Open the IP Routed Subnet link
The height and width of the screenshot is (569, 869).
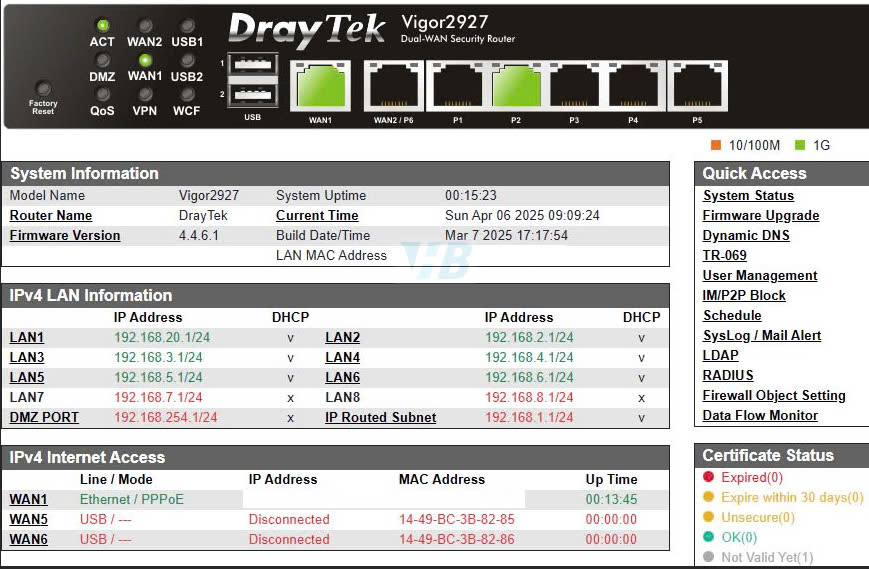[381, 417]
